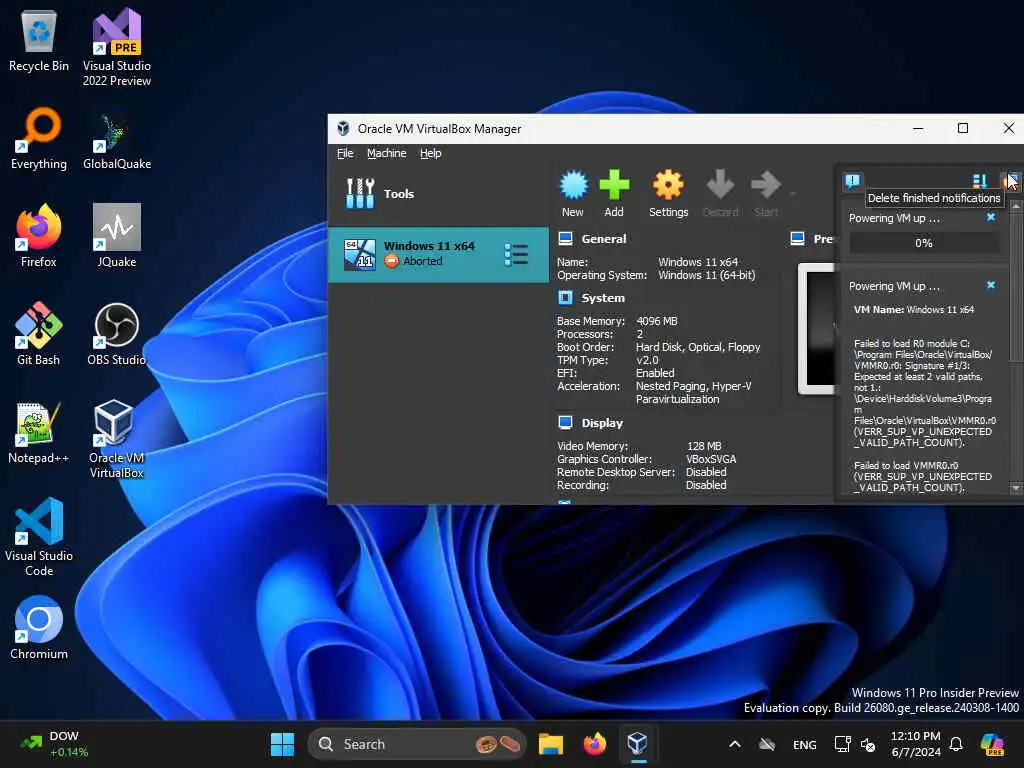Dismiss the Powering VM up error notification
Screen dimensions: 1024x768
[x=991, y=285]
